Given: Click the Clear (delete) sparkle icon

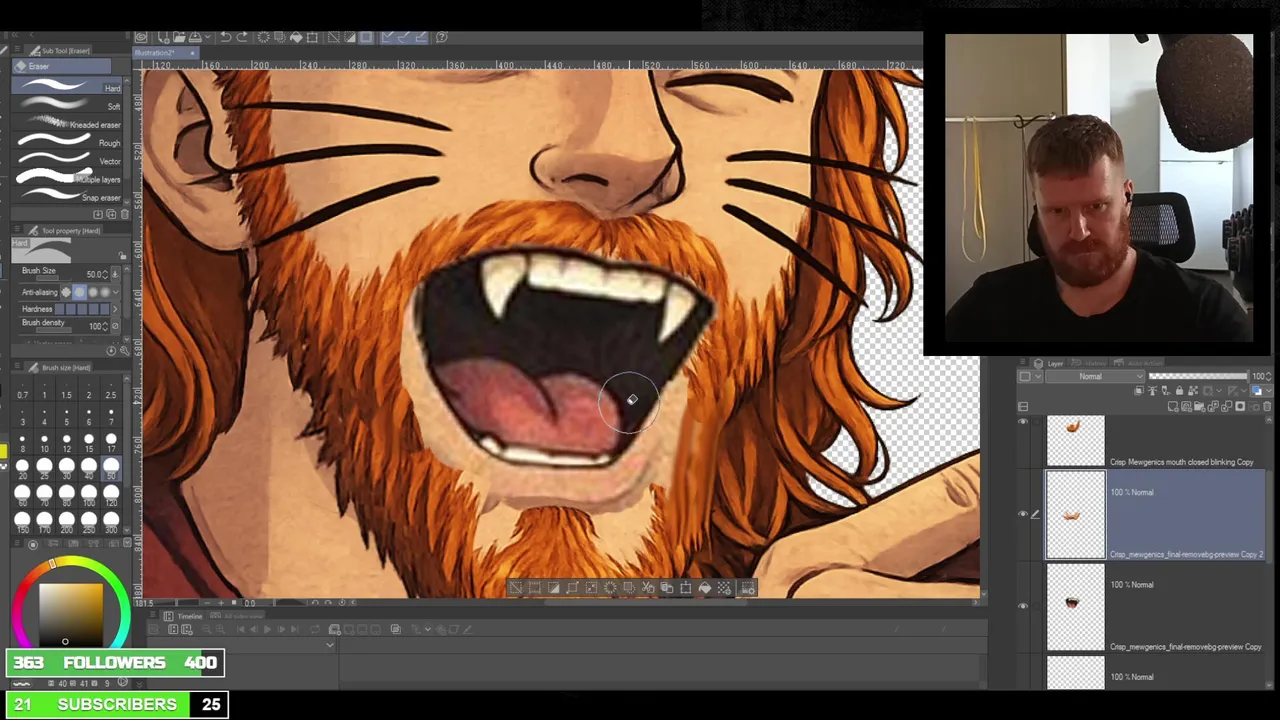Looking at the screenshot, I should point(264,37).
